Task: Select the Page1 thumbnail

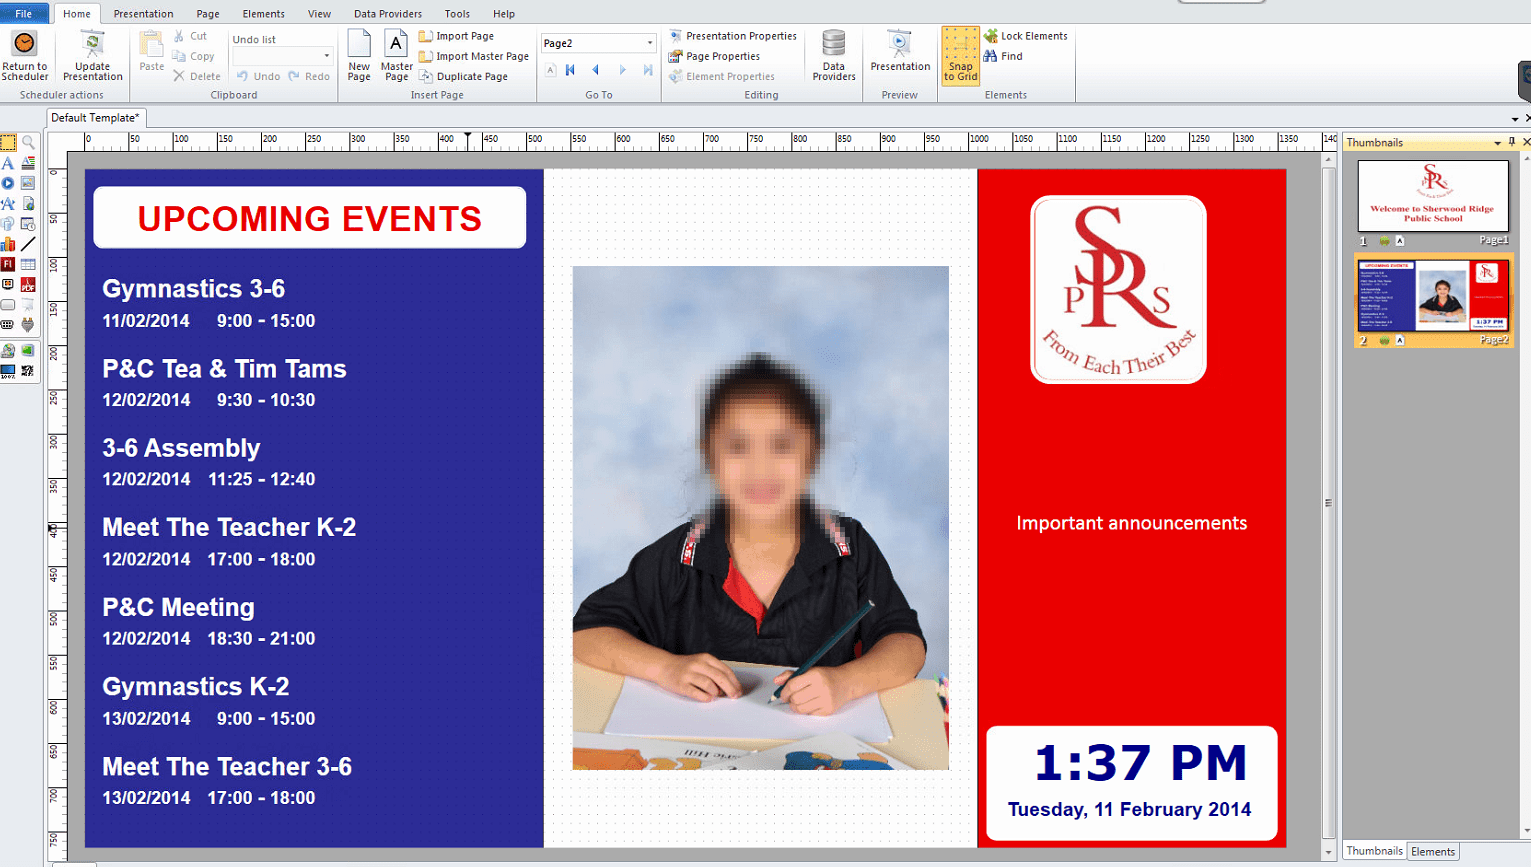Action: (1432, 197)
